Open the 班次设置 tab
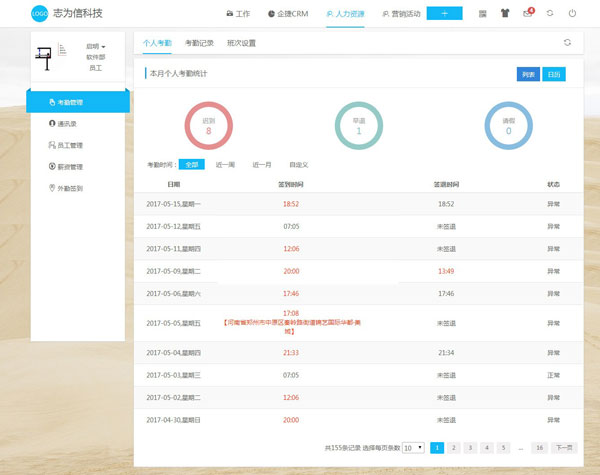The width and height of the screenshot is (600, 475). (241, 44)
